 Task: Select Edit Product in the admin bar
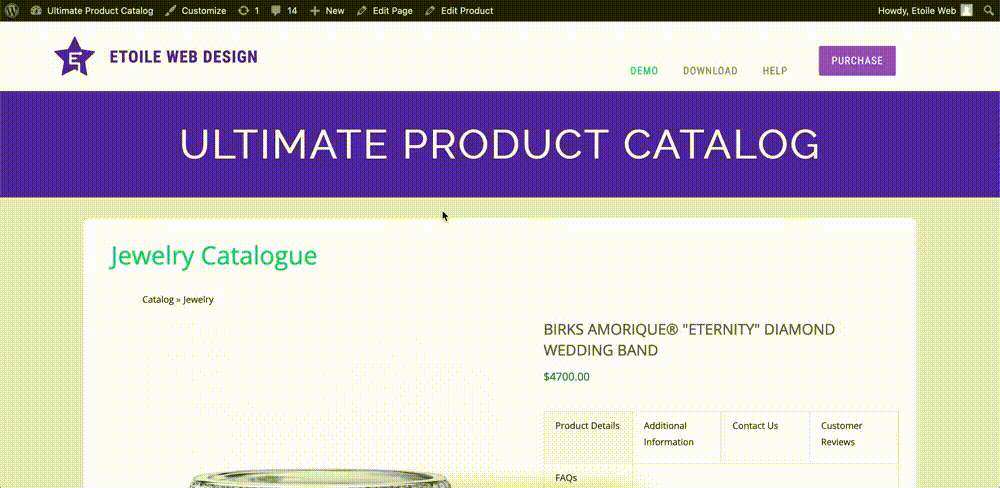(459, 11)
